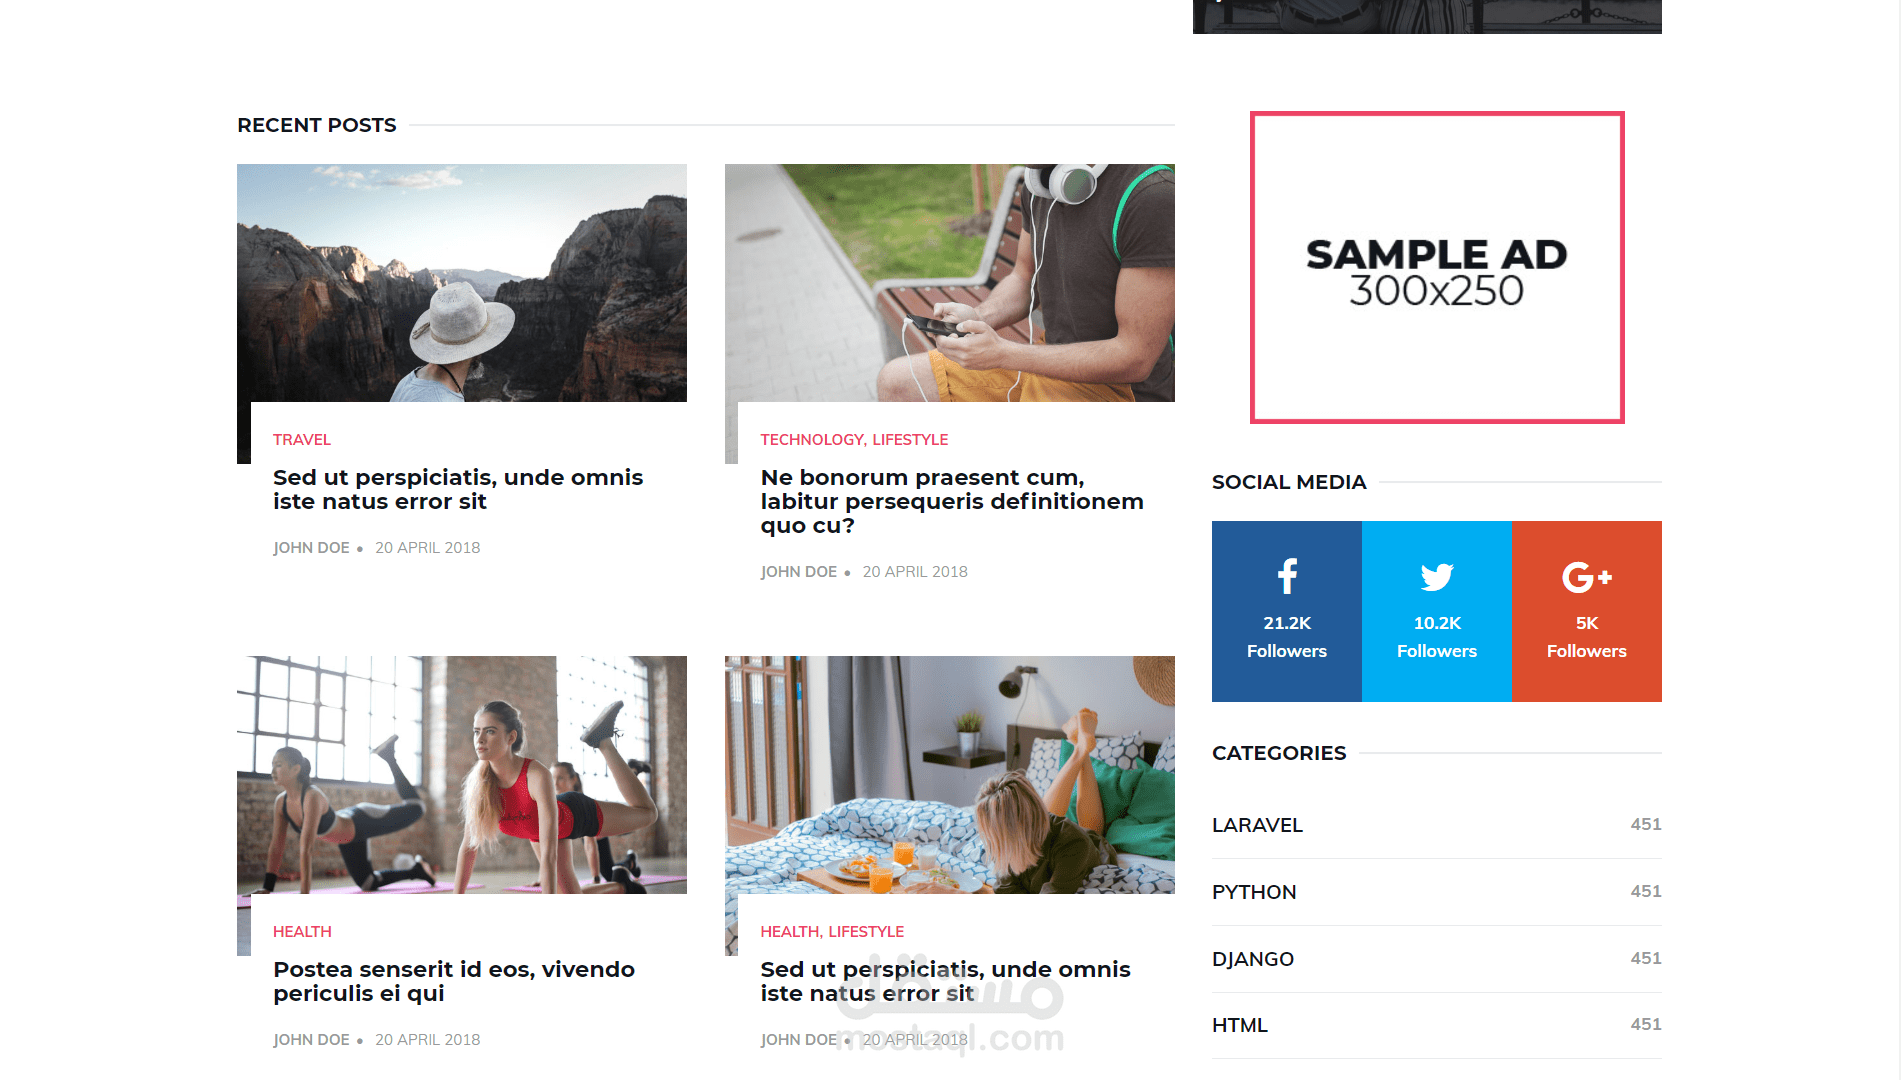Viewport: 1901px width, 1080px height.
Task: Click the 5K Followers Google Plus tile
Action: (1587, 611)
